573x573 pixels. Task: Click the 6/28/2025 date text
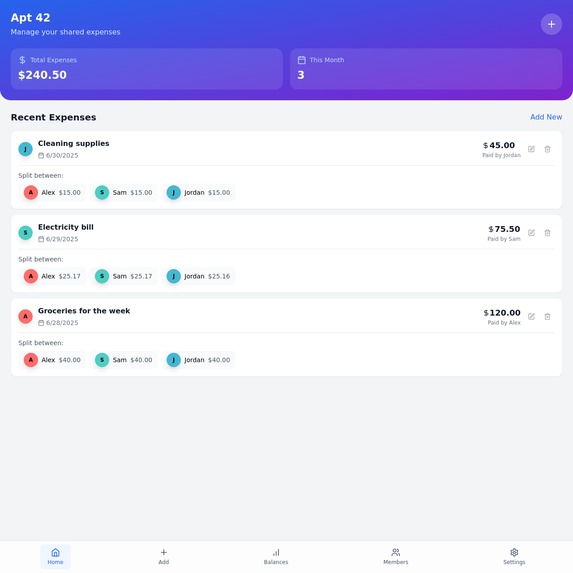pos(62,323)
